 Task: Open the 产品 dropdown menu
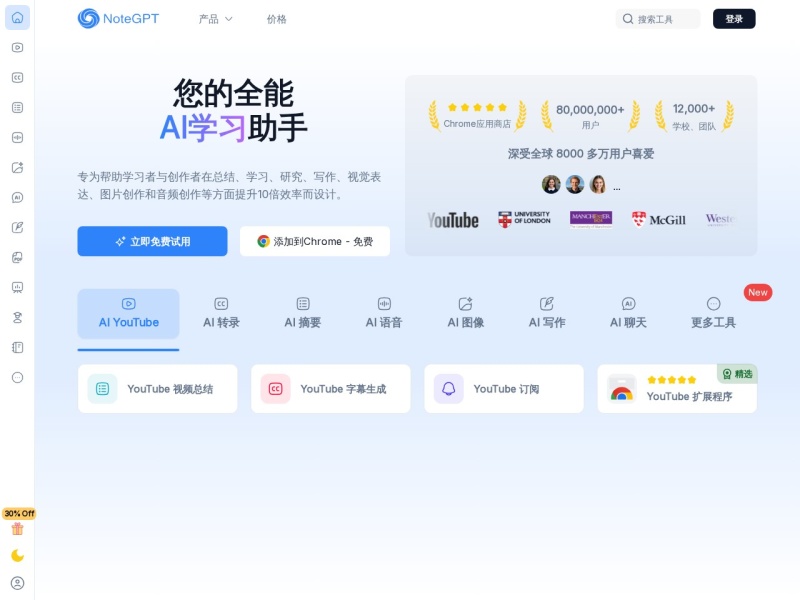[214, 18]
